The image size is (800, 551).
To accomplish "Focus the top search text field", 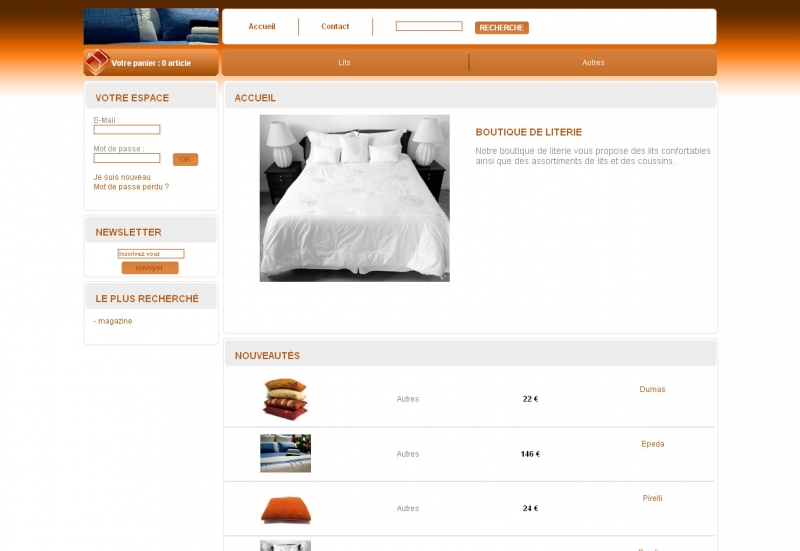I will (x=429, y=26).
